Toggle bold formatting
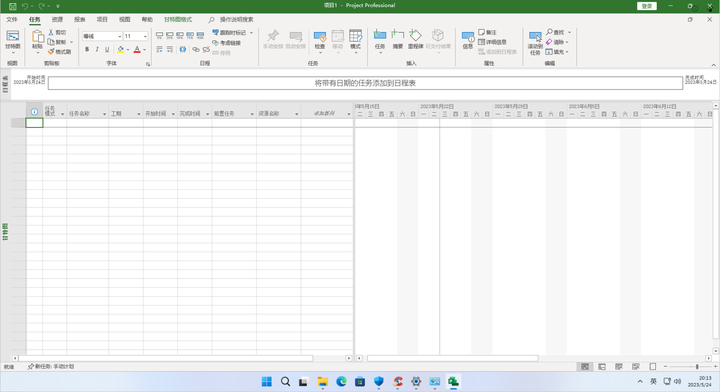This screenshot has height=392, width=720. pos(87,49)
